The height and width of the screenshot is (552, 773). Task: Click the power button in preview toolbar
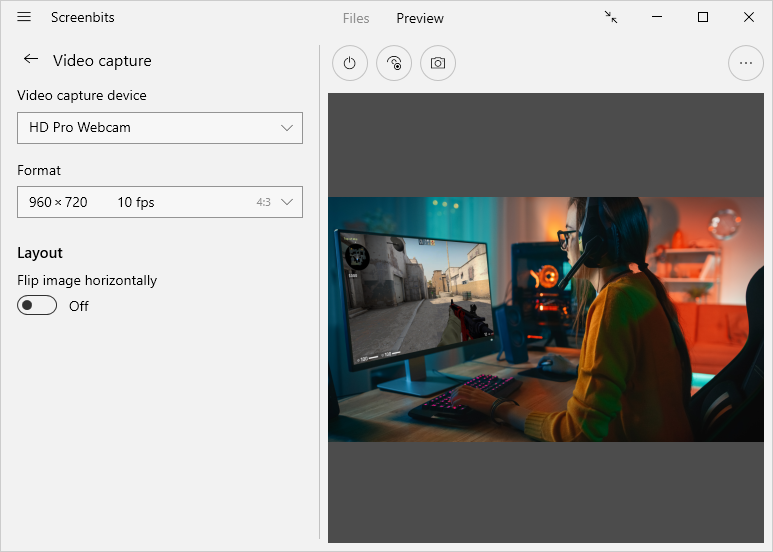[x=350, y=63]
